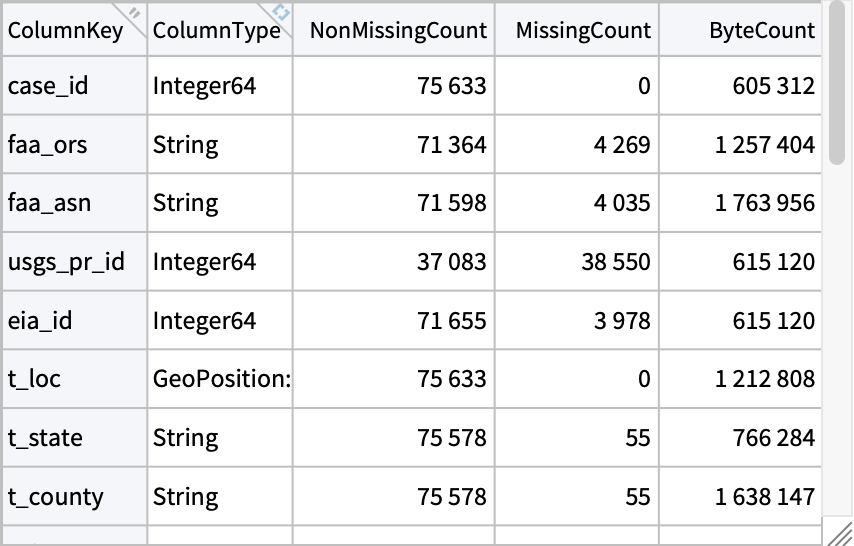Image resolution: width=854 pixels, height=546 pixels.
Task: Click the resize grip in bottom-right corner
Action: (x=838, y=532)
